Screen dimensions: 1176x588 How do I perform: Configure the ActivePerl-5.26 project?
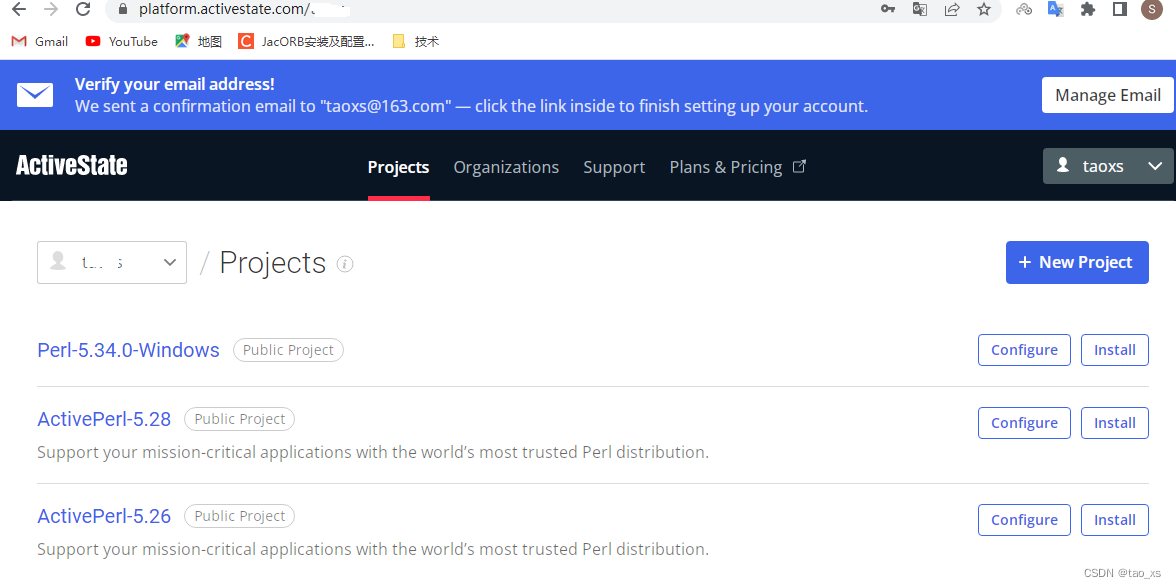tap(1024, 520)
